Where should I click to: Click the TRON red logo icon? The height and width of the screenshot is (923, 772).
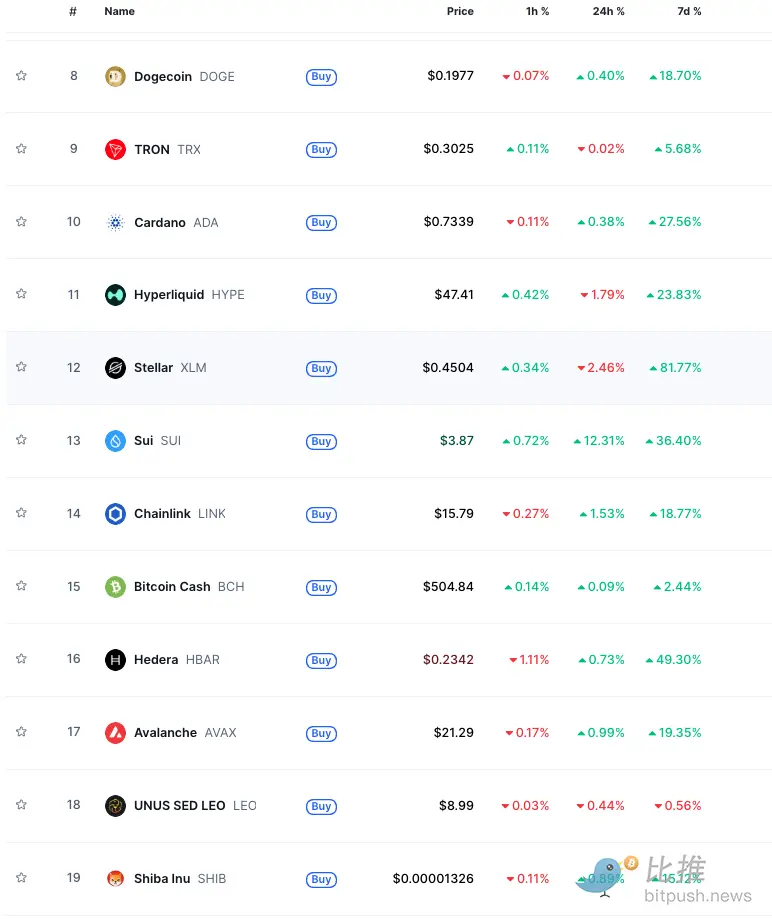[x=115, y=150]
